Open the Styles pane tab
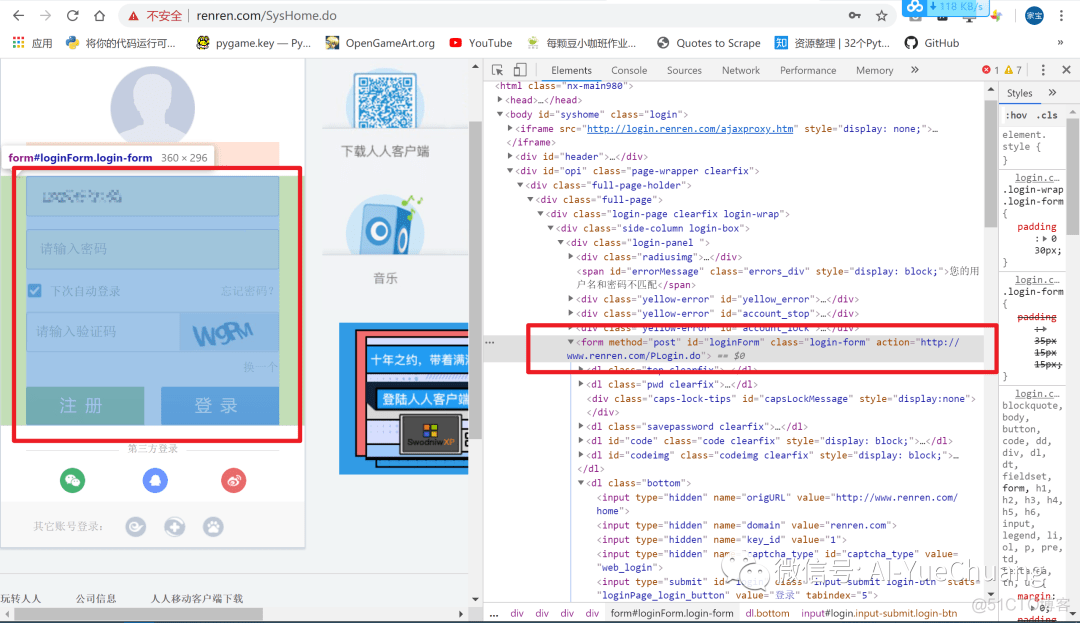Viewport: 1080px width, 623px height. click(1019, 93)
